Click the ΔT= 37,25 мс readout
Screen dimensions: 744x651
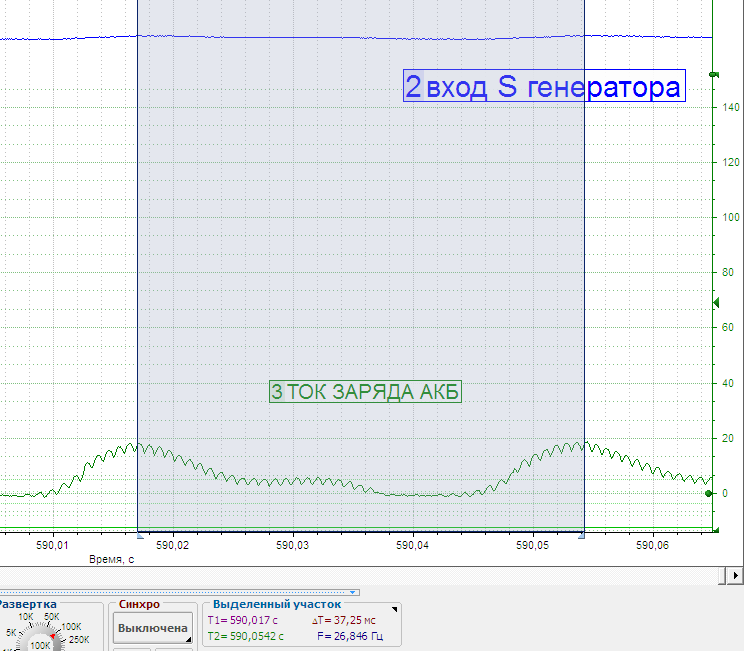pos(344,620)
